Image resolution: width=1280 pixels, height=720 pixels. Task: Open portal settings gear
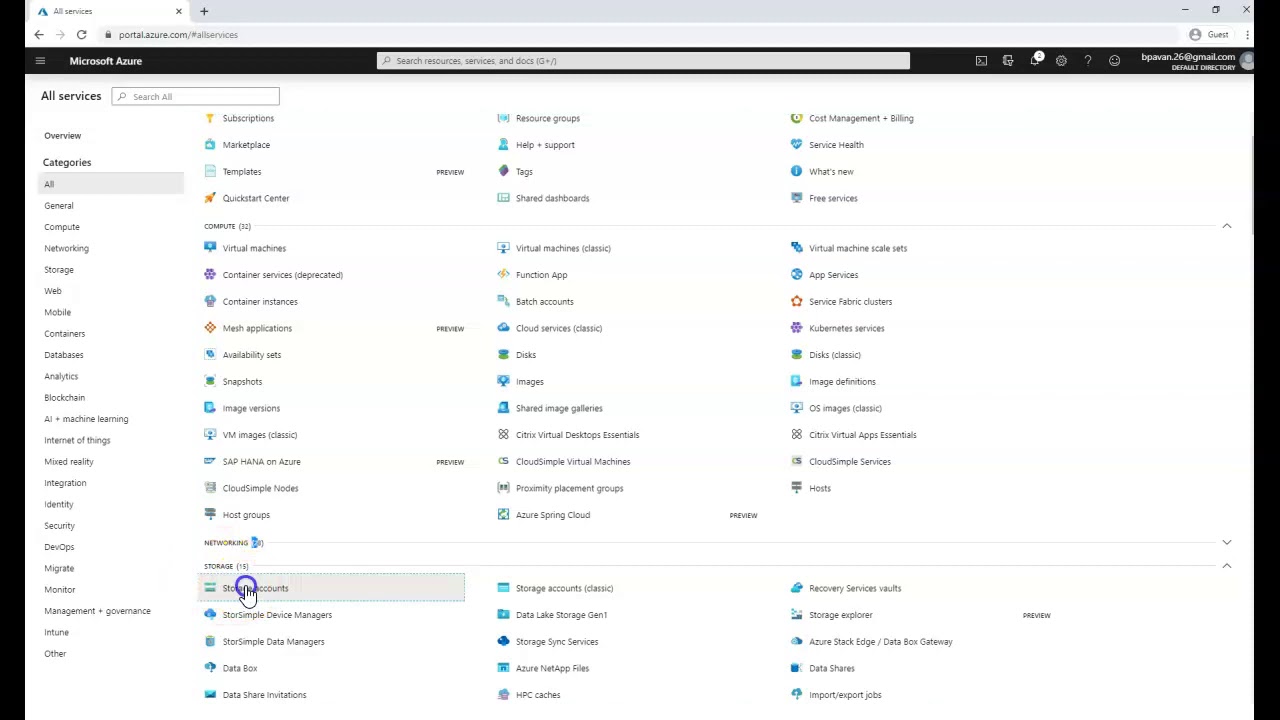click(x=1061, y=61)
